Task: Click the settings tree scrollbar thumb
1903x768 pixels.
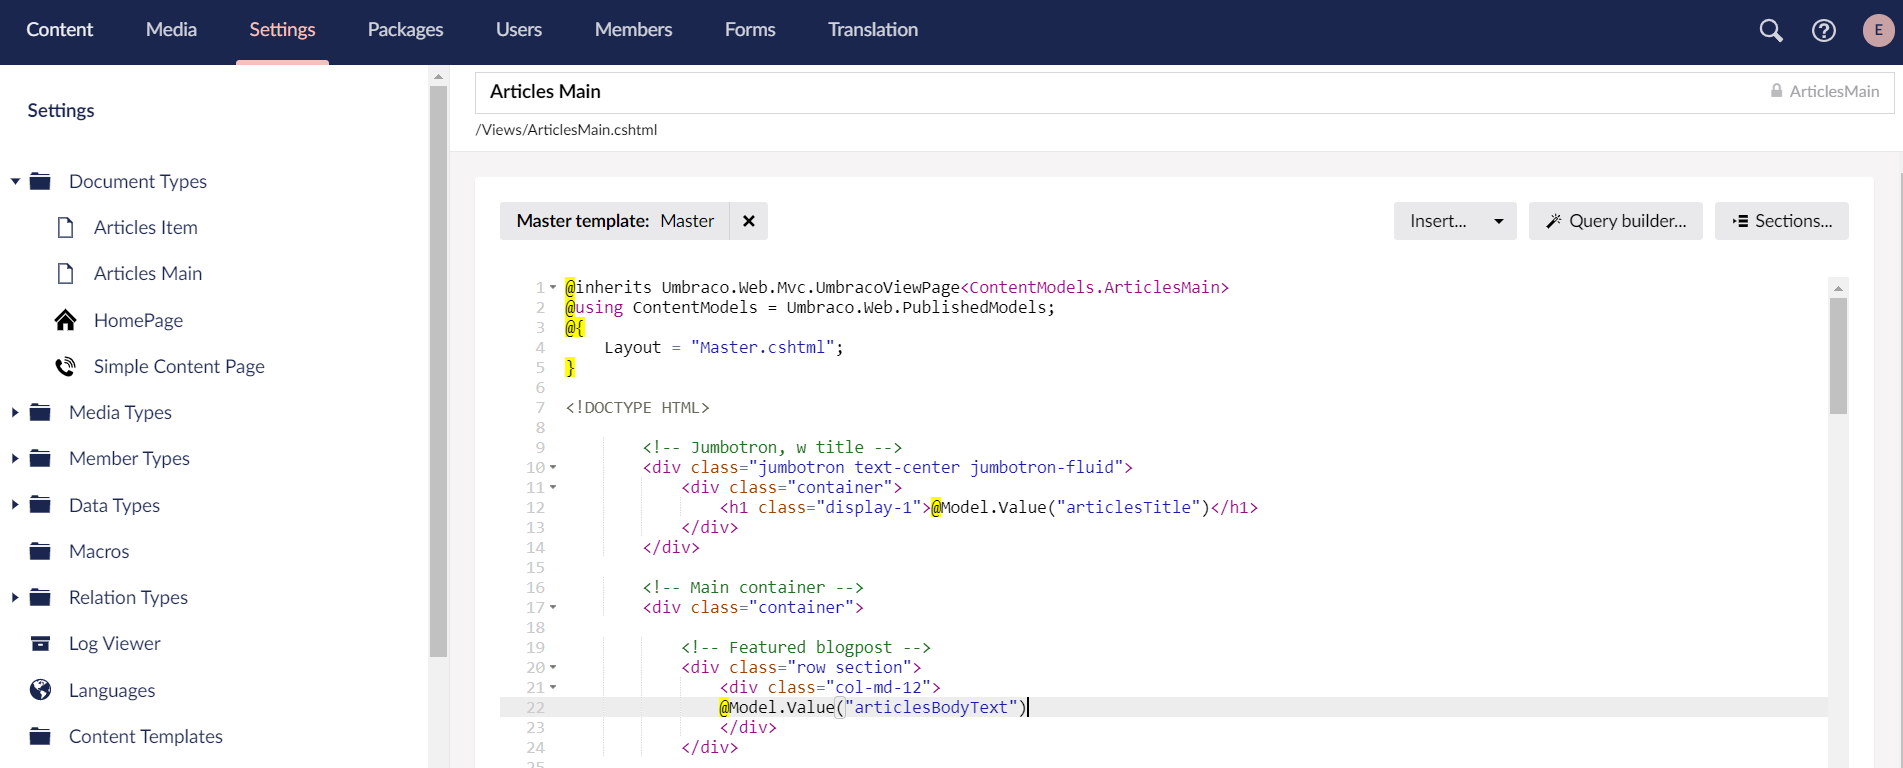Action: [x=438, y=371]
